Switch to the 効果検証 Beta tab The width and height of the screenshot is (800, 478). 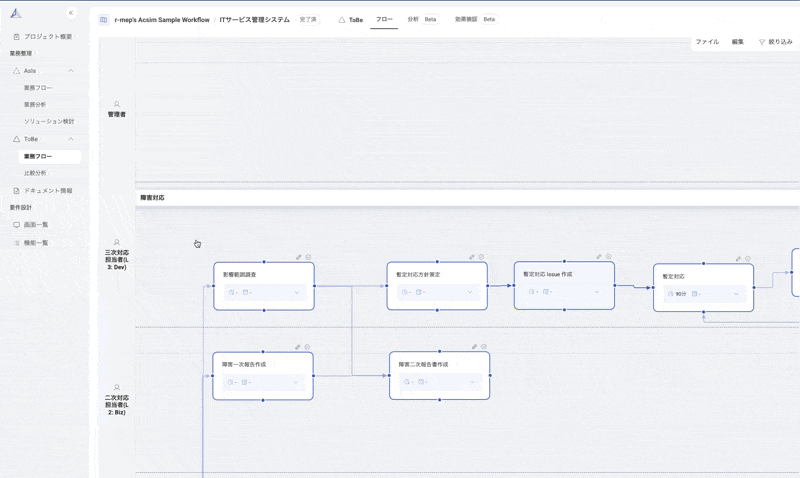tap(475, 19)
